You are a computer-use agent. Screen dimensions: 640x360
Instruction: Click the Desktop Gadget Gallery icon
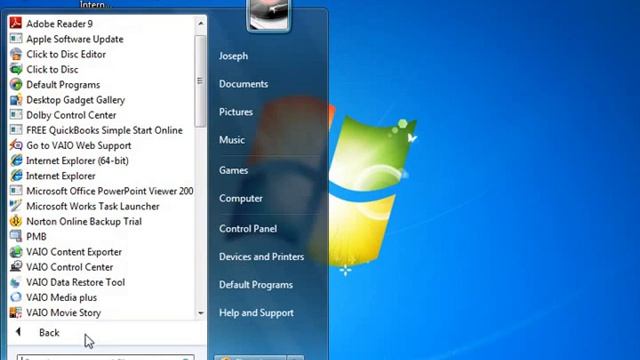coord(16,100)
